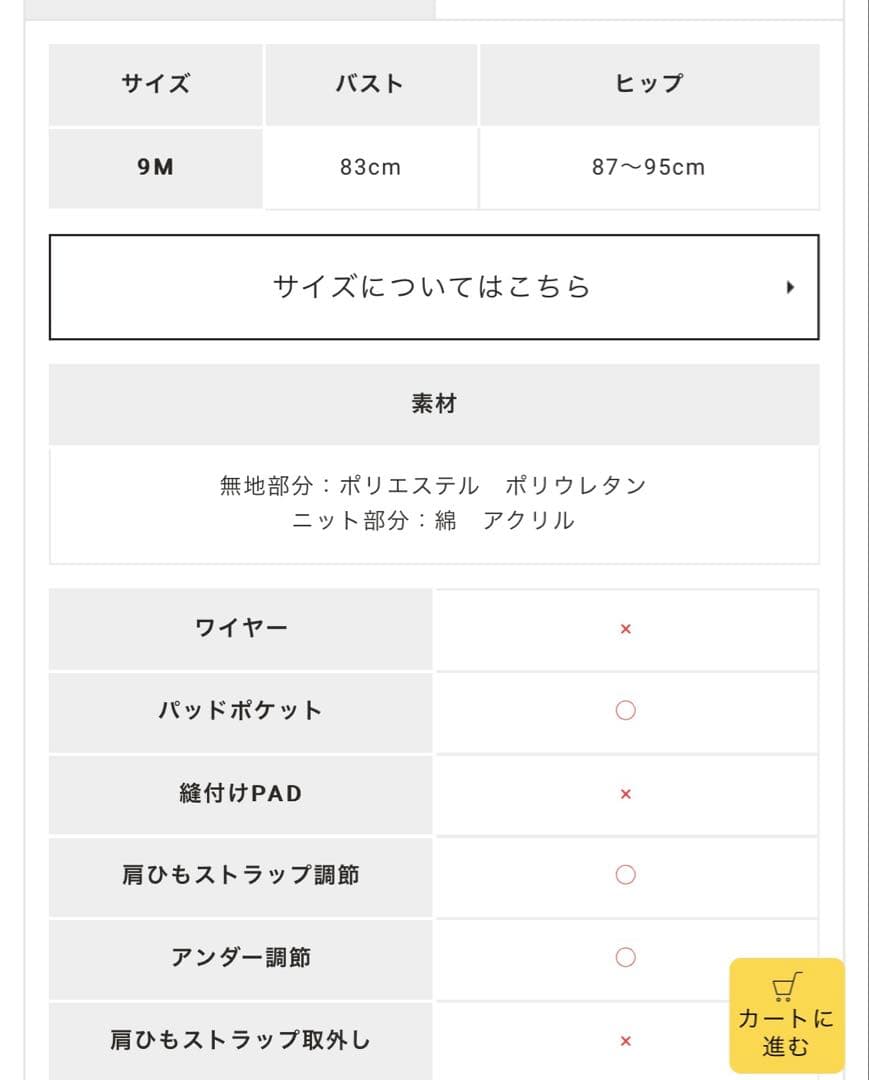
Task: Click the 素材 section header
Action: pyautogui.click(x=434, y=404)
